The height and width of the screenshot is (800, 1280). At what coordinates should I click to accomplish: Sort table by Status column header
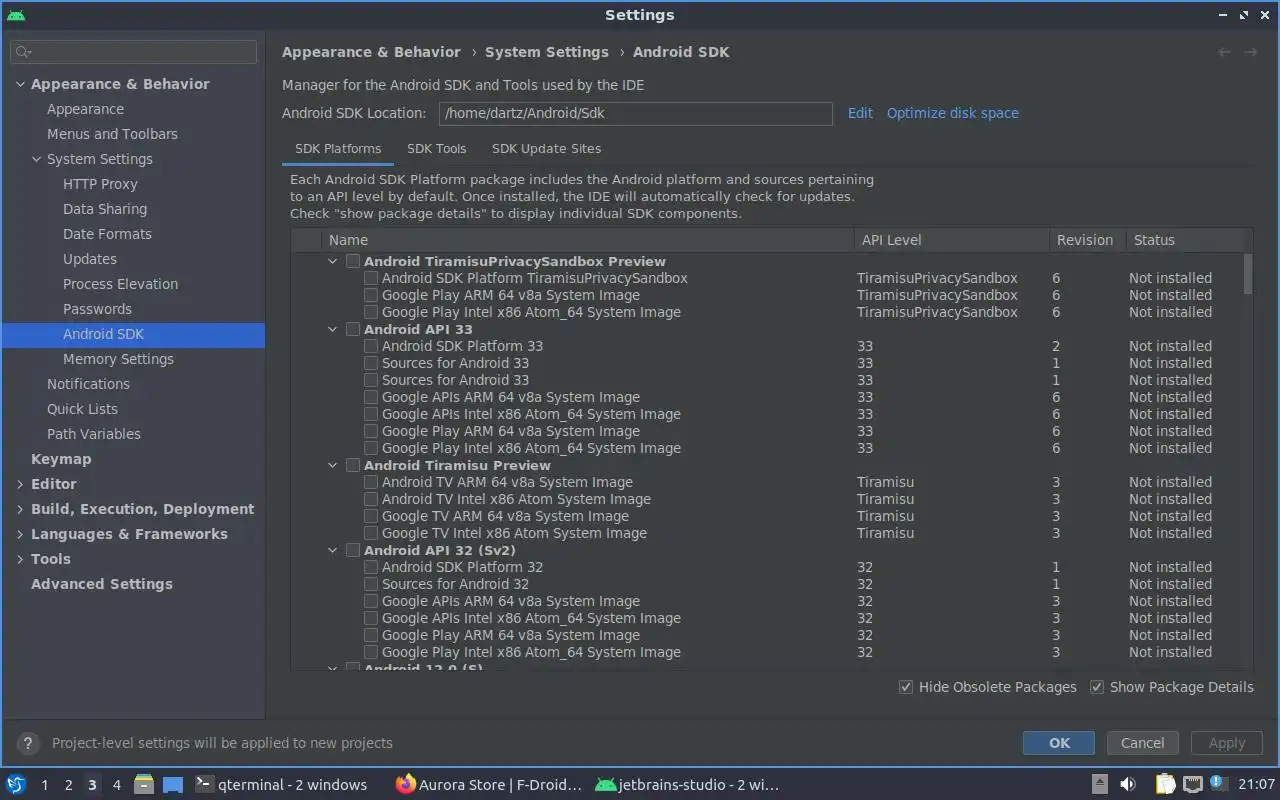pyautogui.click(x=1184, y=240)
